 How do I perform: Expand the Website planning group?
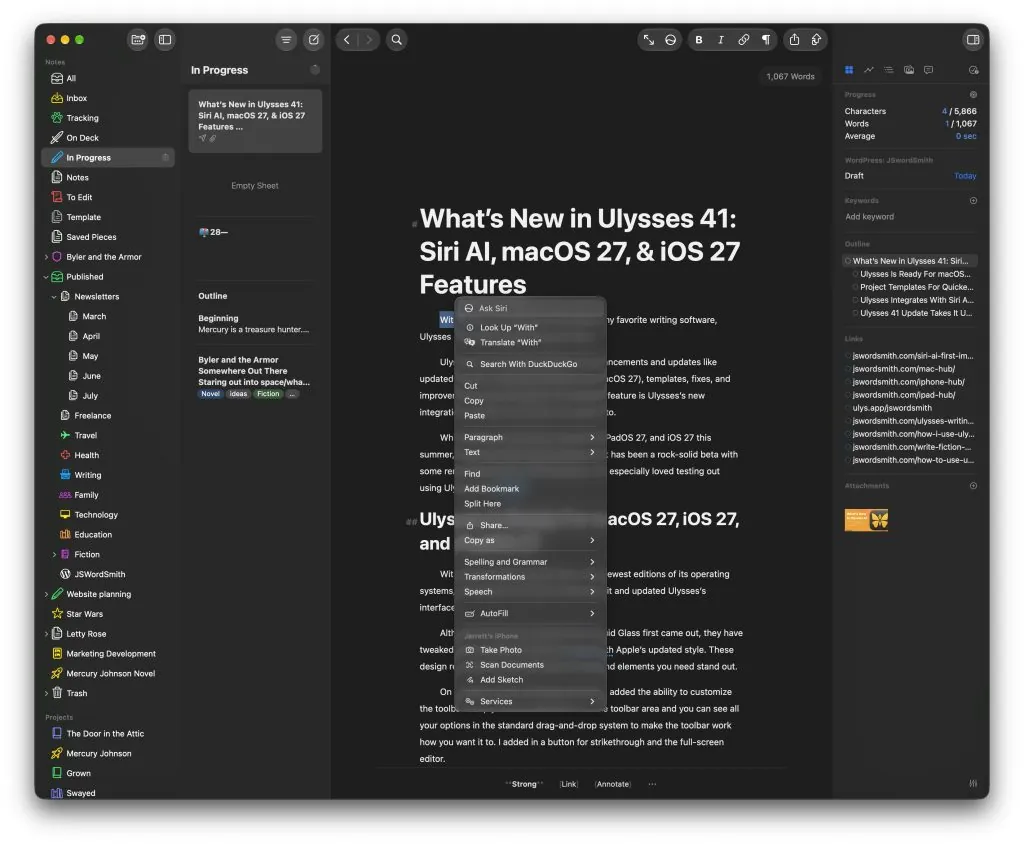click(x=46, y=594)
